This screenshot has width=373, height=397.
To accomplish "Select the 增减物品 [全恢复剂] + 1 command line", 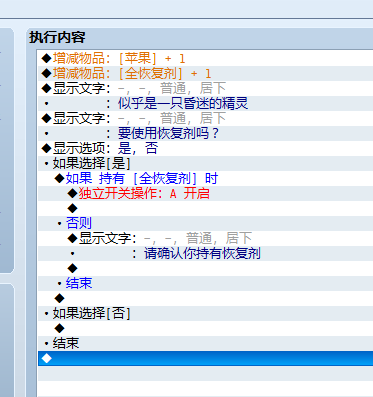I will coord(205,73).
